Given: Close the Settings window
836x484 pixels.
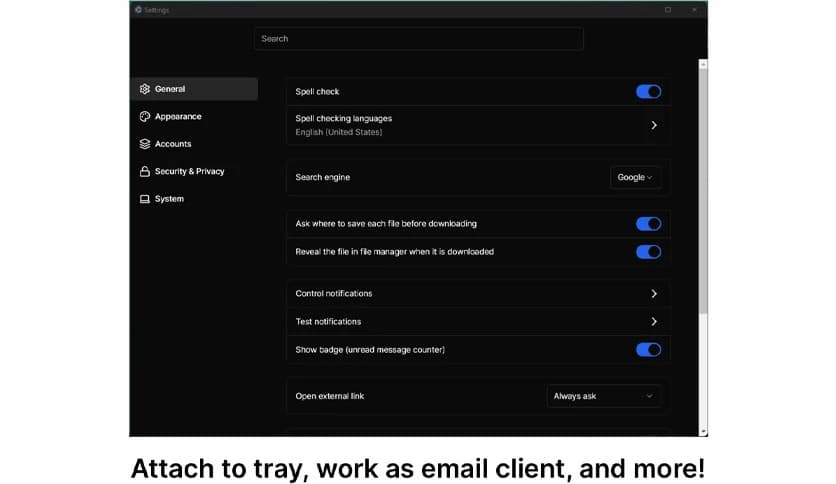Looking at the screenshot, I should pos(694,10).
